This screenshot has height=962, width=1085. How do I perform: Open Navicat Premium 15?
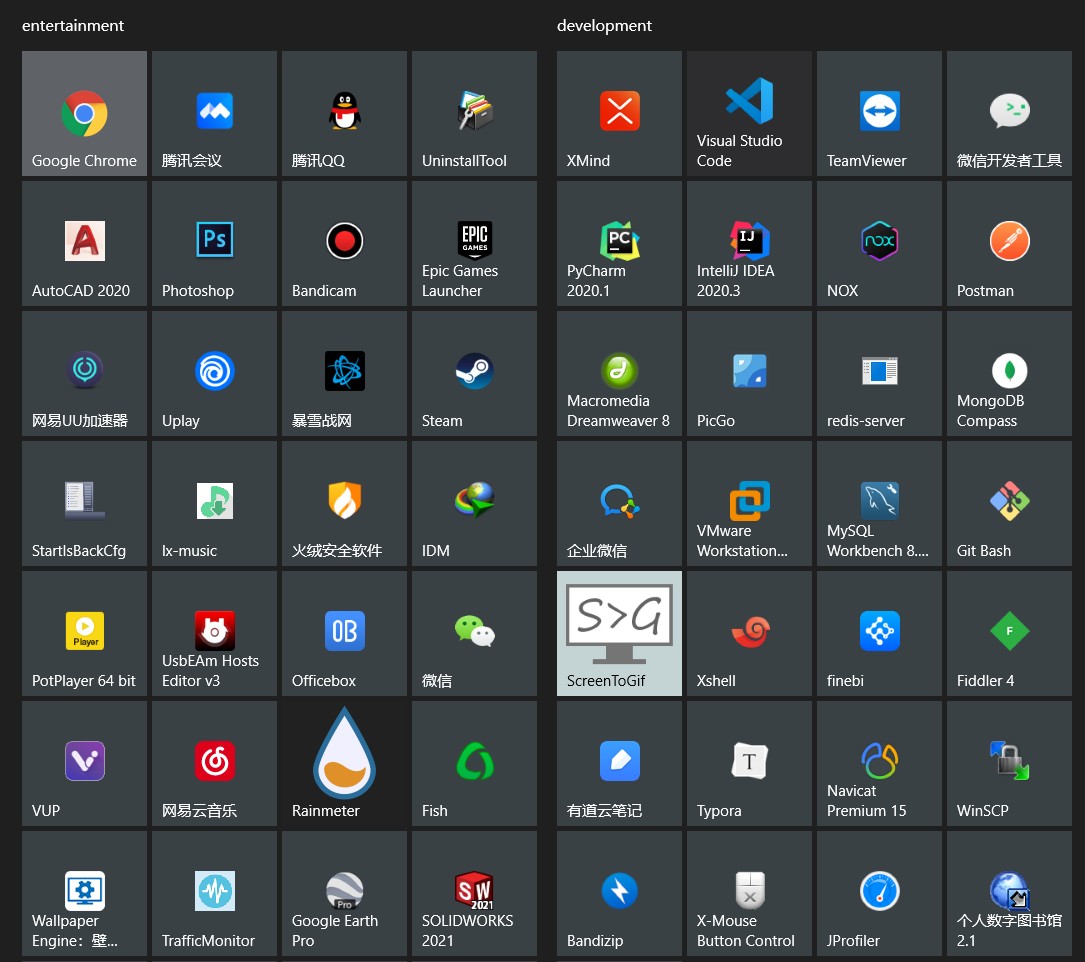879,763
